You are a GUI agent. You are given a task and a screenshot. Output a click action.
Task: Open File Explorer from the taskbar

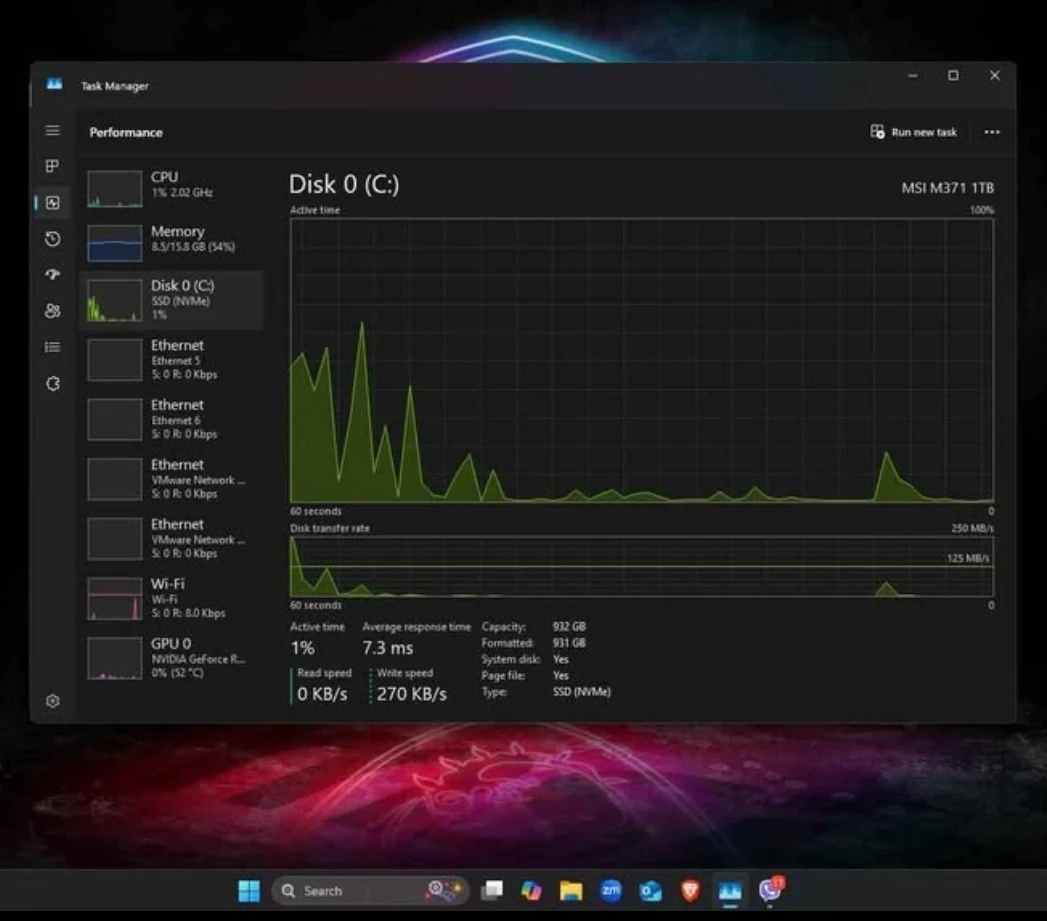tap(571, 890)
